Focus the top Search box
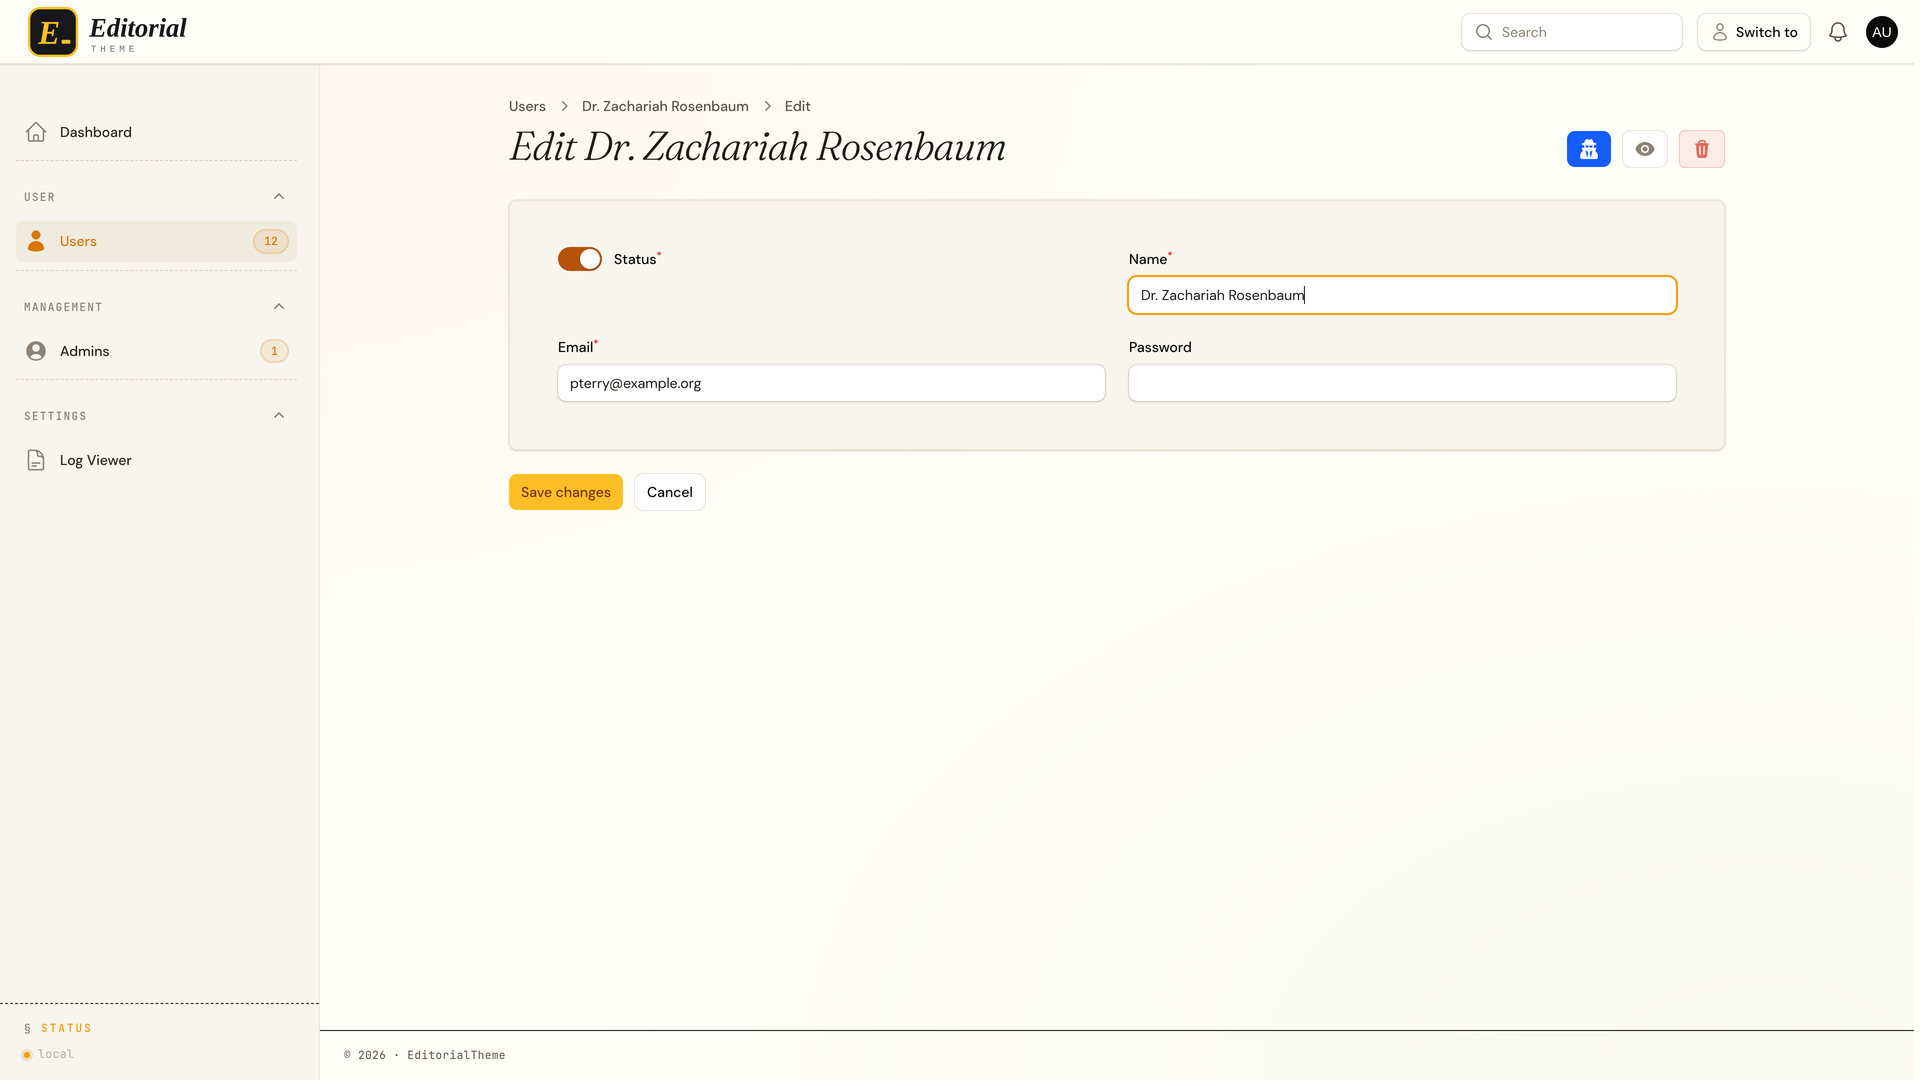The image size is (1920, 1080). pyautogui.click(x=1572, y=32)
